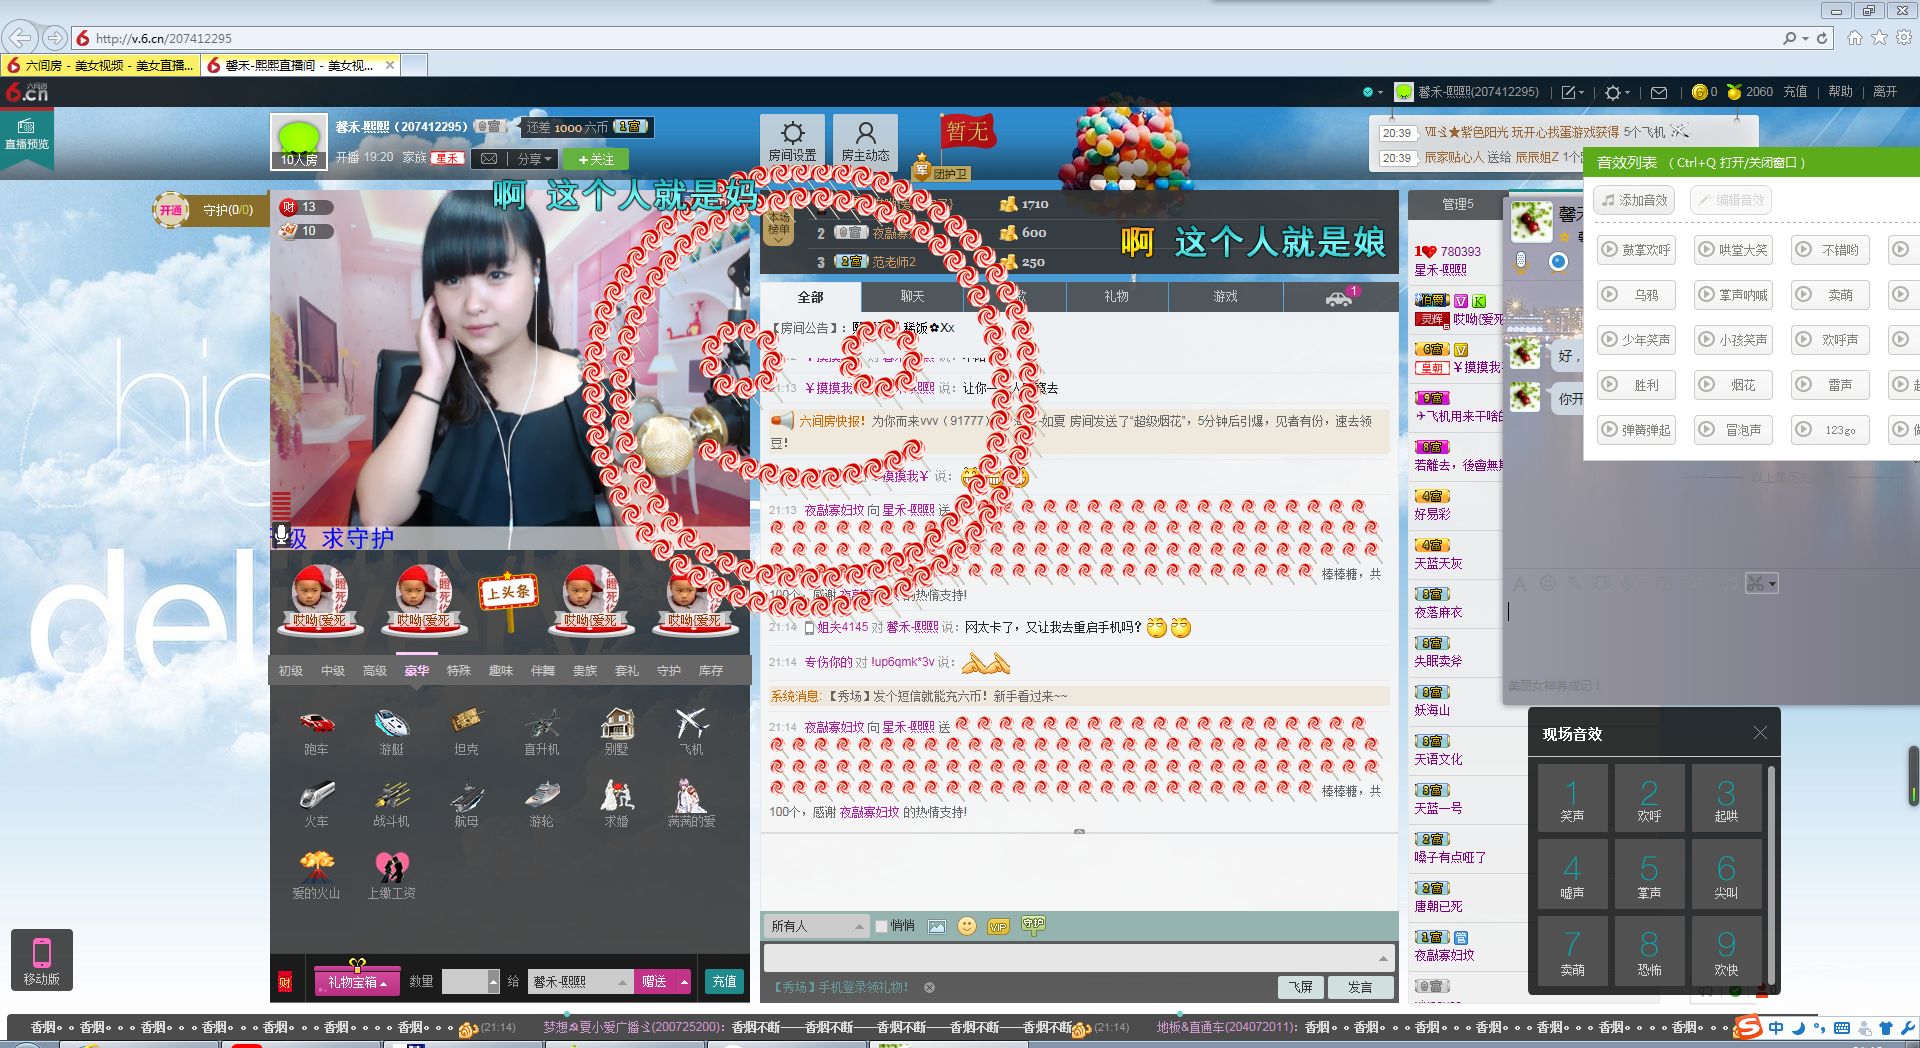This screenshot has width=1920, height=1048.
Task: Pick the 直升机 helicopter gift
Action: pyautogui.click(x=541, y=731)
